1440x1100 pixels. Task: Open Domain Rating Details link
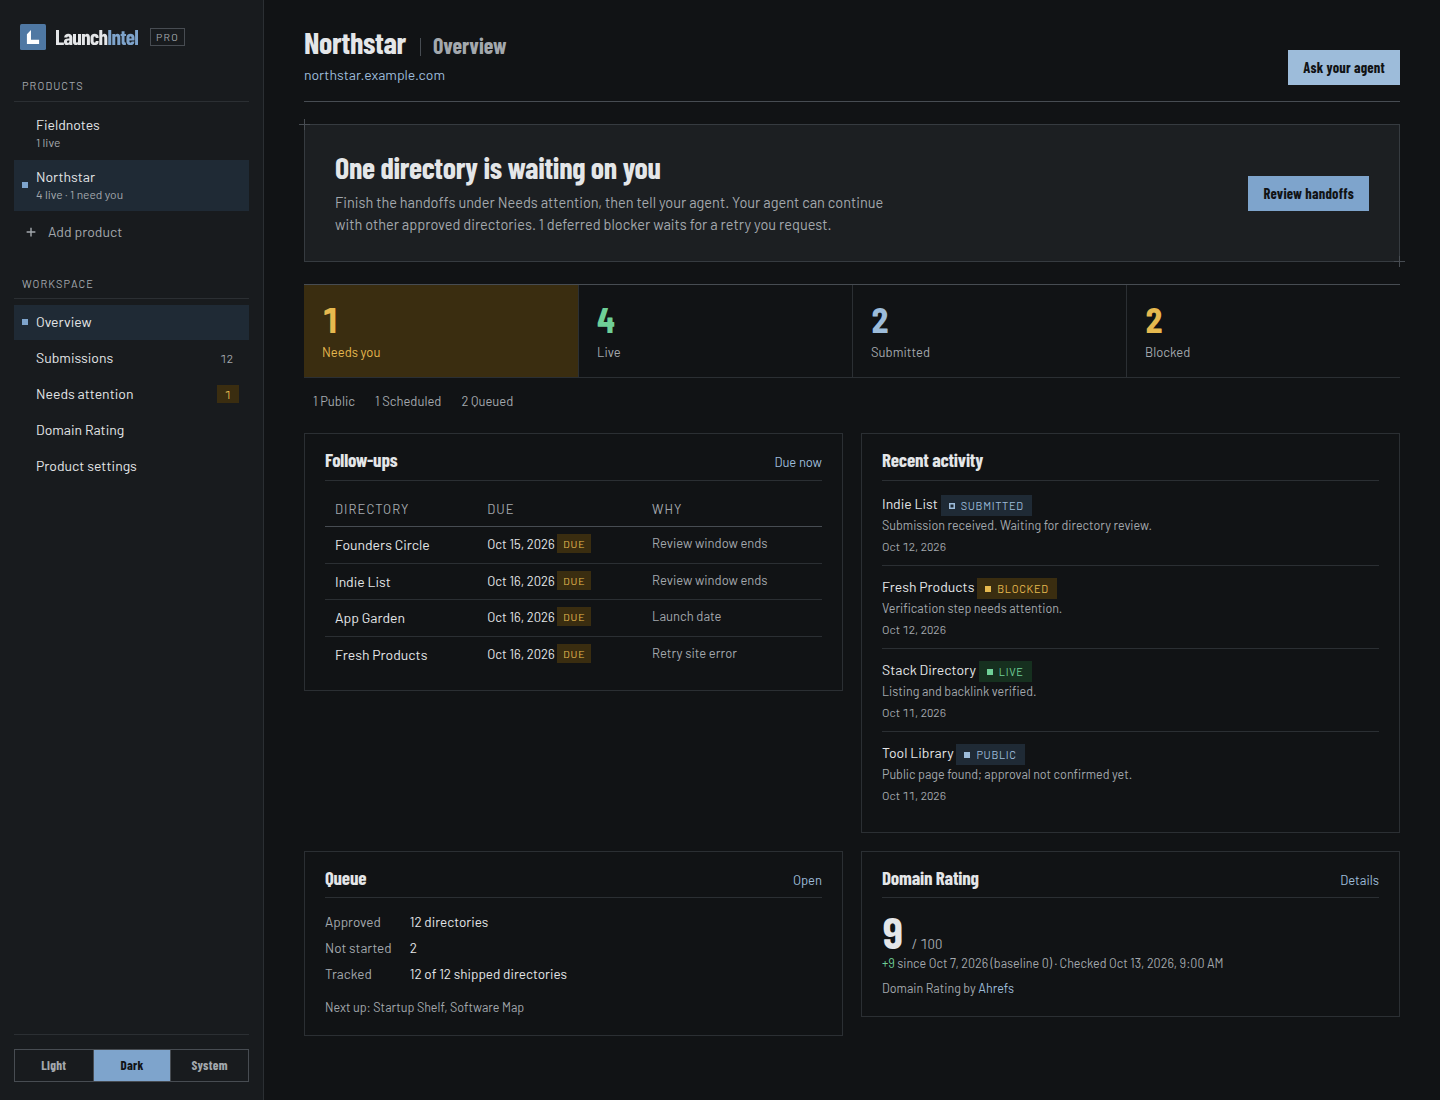(x=1359, y=880)
